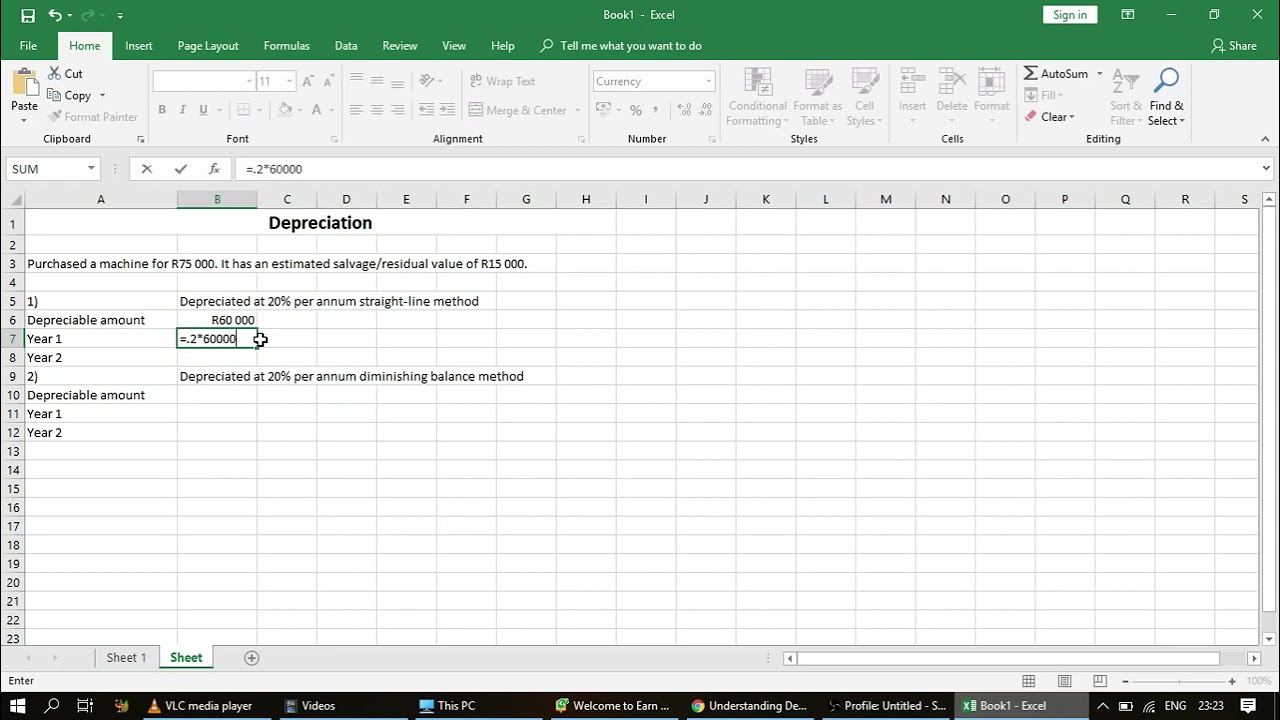
Task: Open Sort & Filter tool
Action: click(1126, 96)
